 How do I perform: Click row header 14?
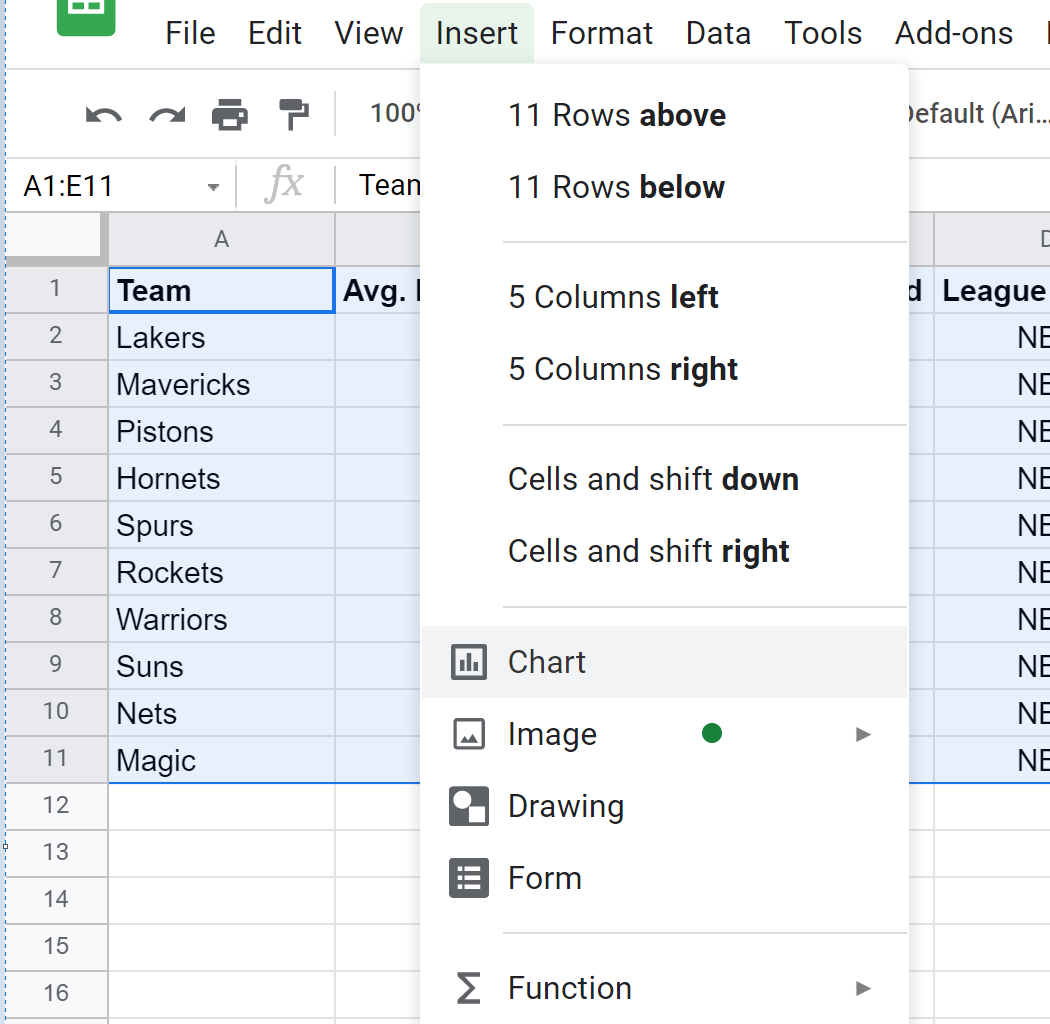point(56,900)
